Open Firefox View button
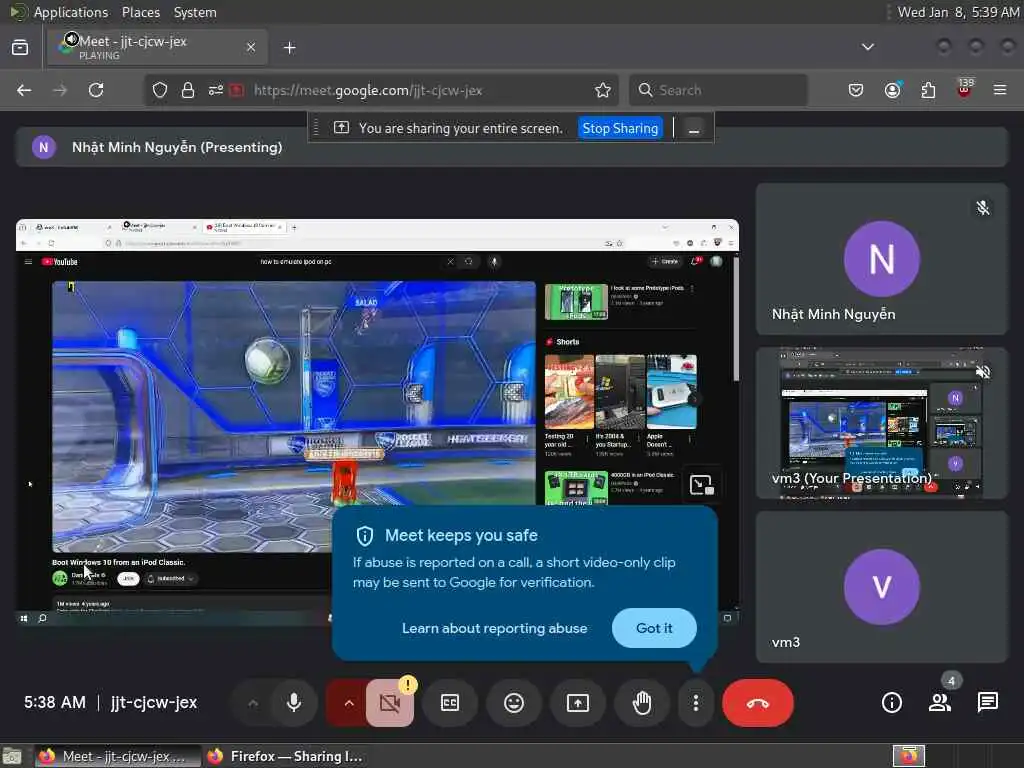The height and width of the screenshot is (768, 1024). click(20, 48)
